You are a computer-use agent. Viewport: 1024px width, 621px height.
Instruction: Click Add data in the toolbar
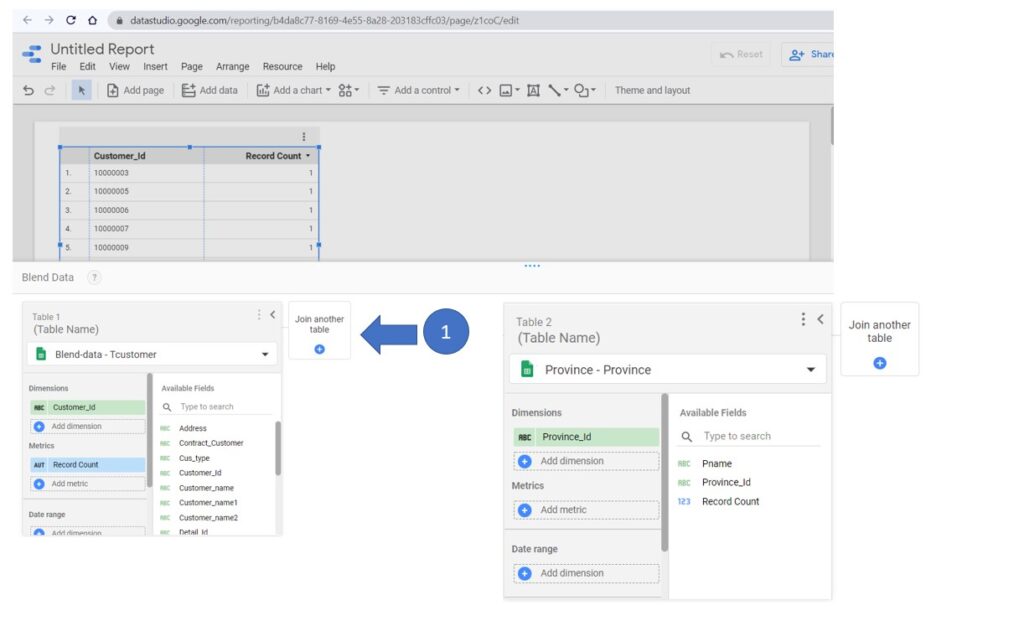click(210, 90)
